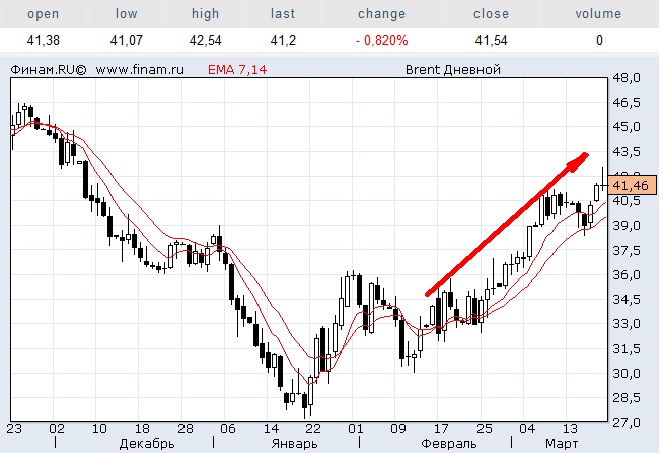Viewport: 663px width, 453px height.
Task: Click the current price marker 41,46
Action: click(x=630, y=185)
